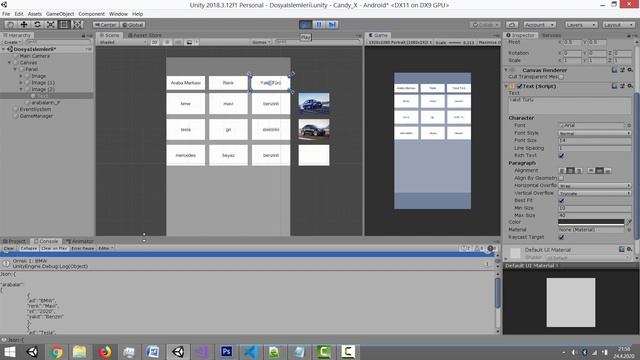Click the Color swatch in Text component
This screenshot has width=640, height=360.
click(591, 222)
